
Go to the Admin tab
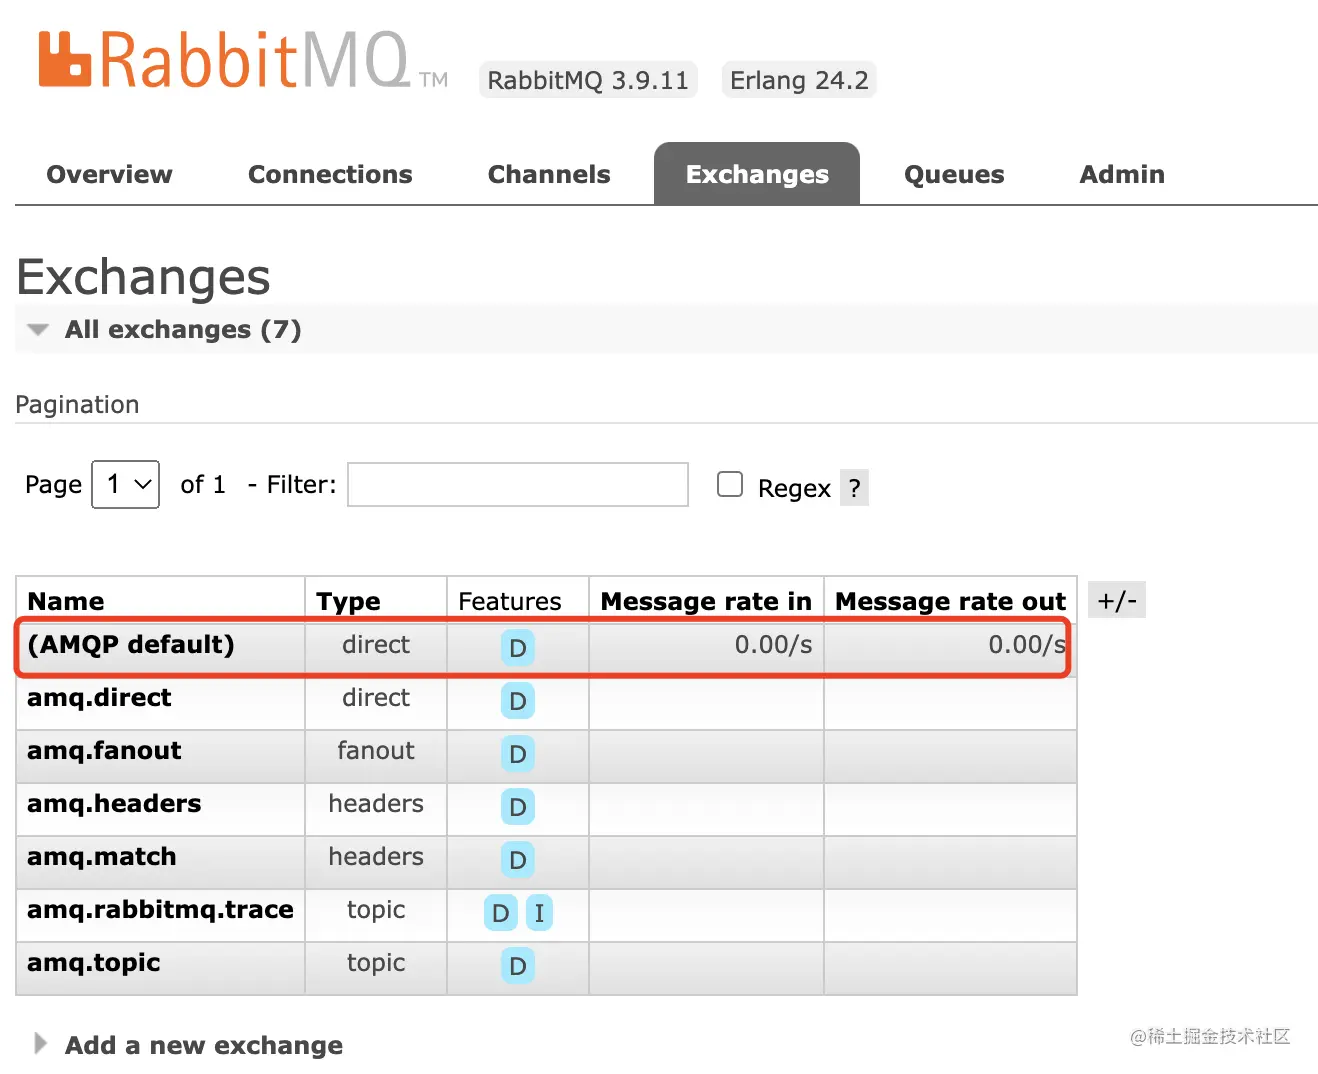pos(1122,174)
